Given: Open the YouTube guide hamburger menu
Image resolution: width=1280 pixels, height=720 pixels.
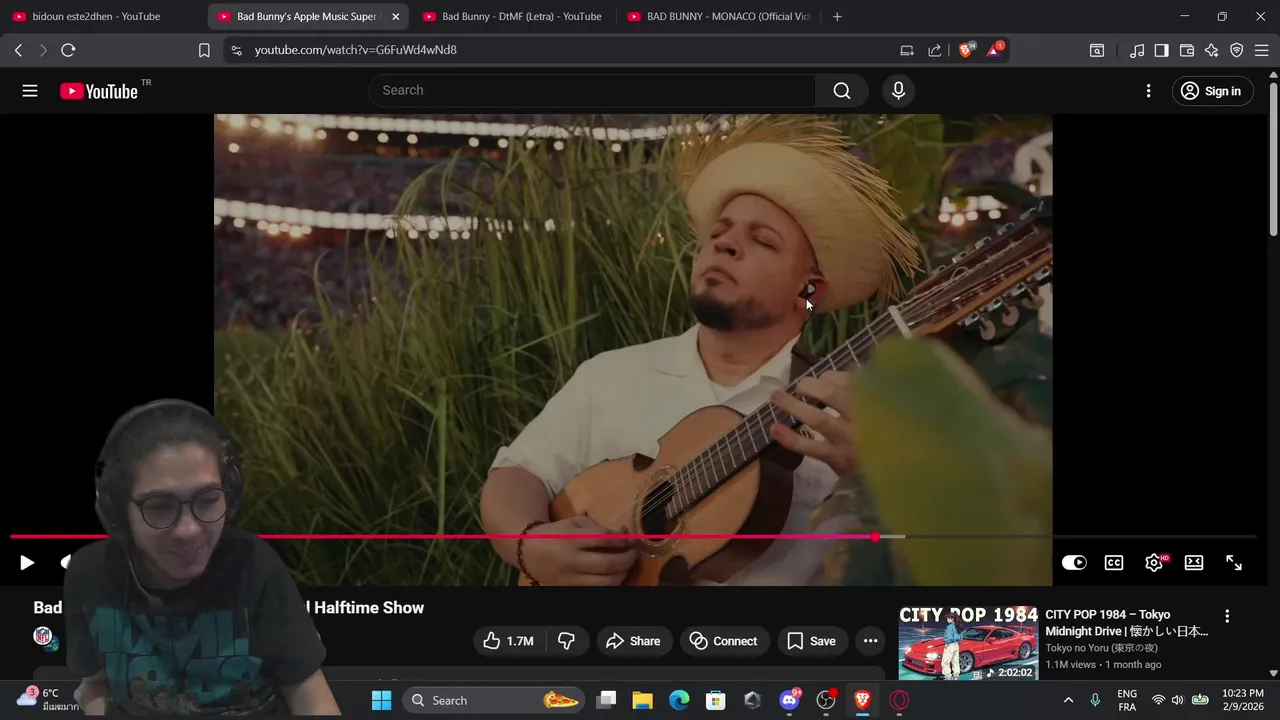Looking at the screenshot, I should point(30,91).
